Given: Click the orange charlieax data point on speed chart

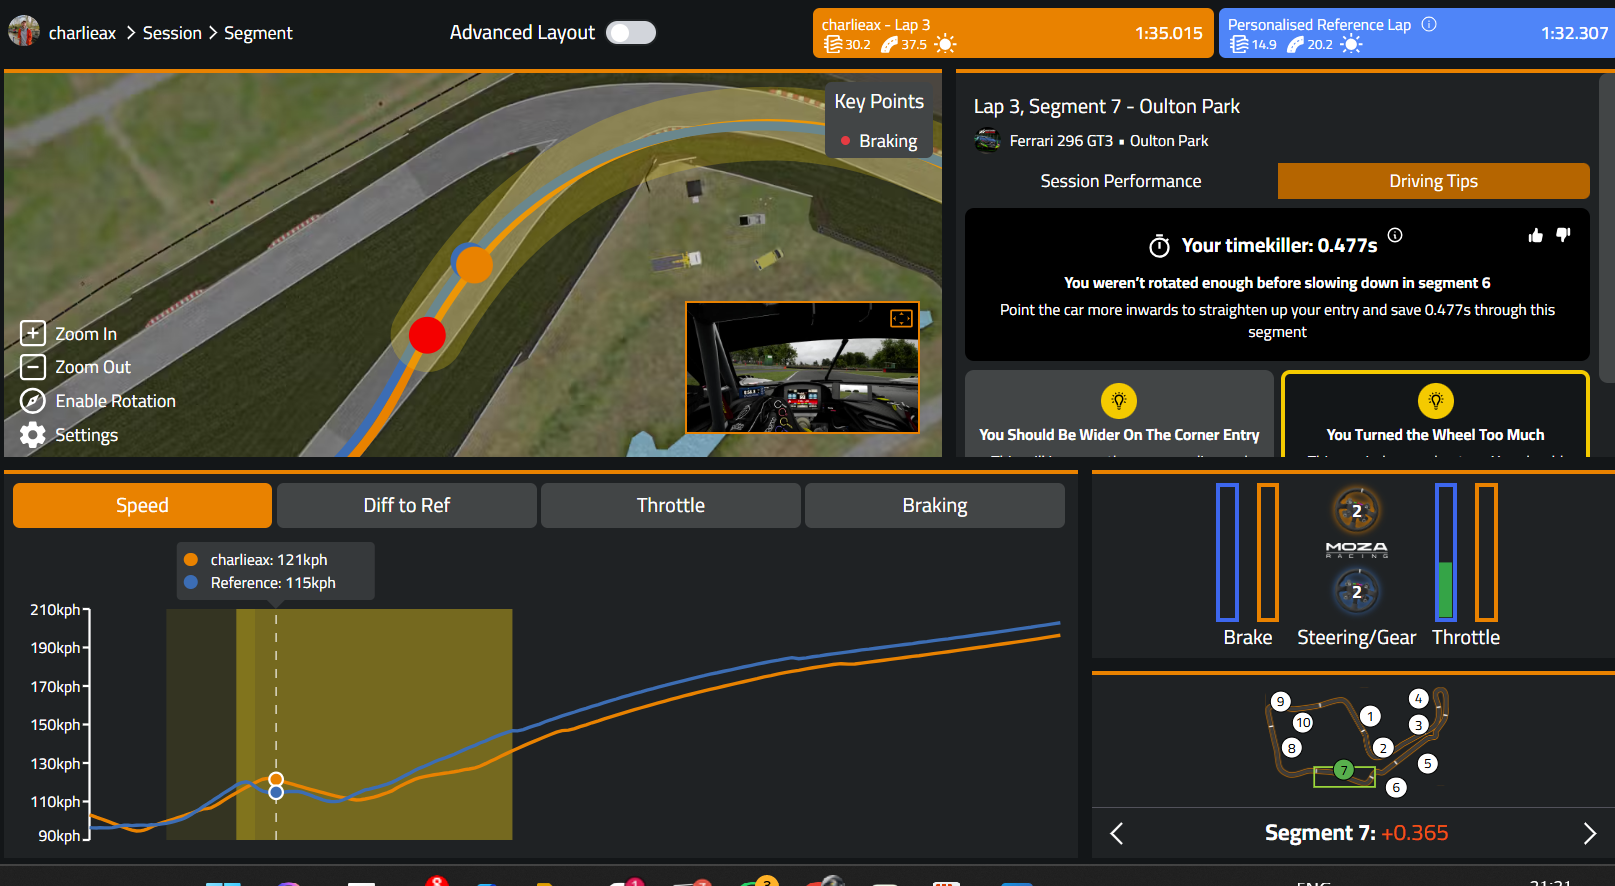Looking at the screenshot, I should point(276,779).
